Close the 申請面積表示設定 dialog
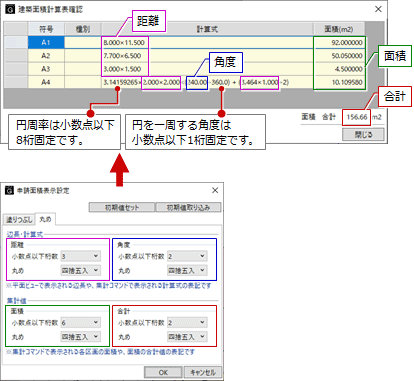414x381 pixels. tap(215, 190)
